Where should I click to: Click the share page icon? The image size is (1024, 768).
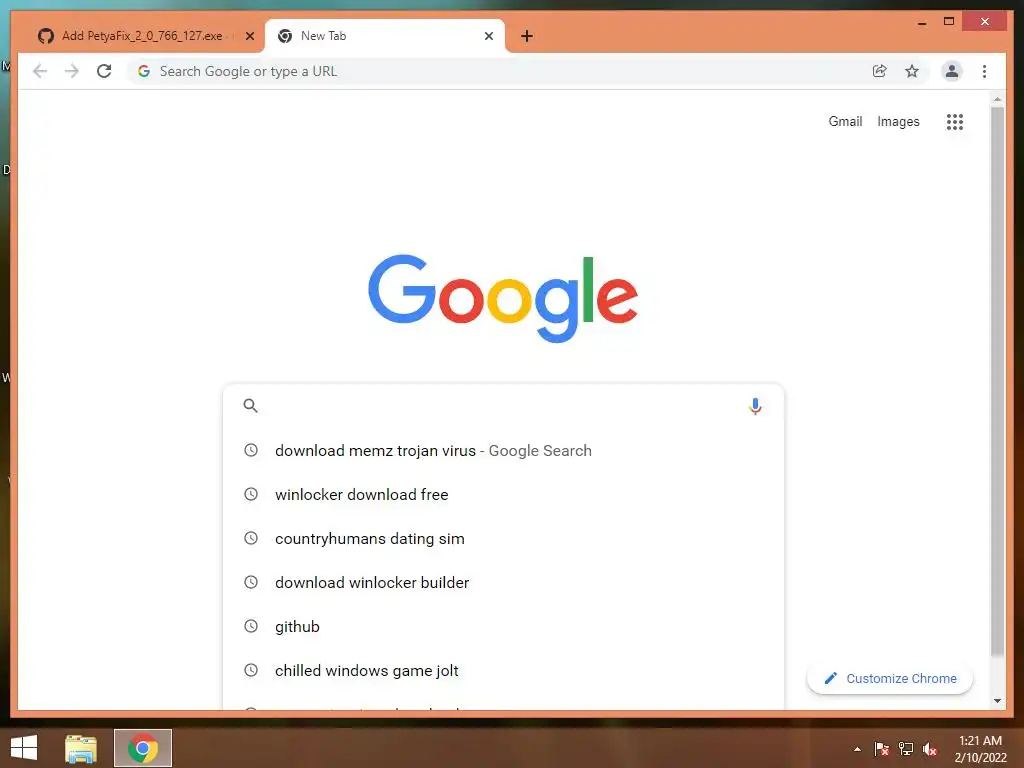(880, 71)
